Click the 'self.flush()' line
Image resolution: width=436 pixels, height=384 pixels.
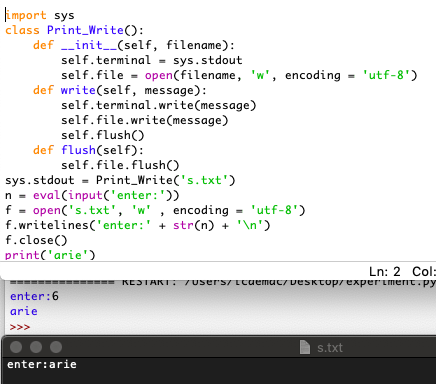tap(103, 135)
